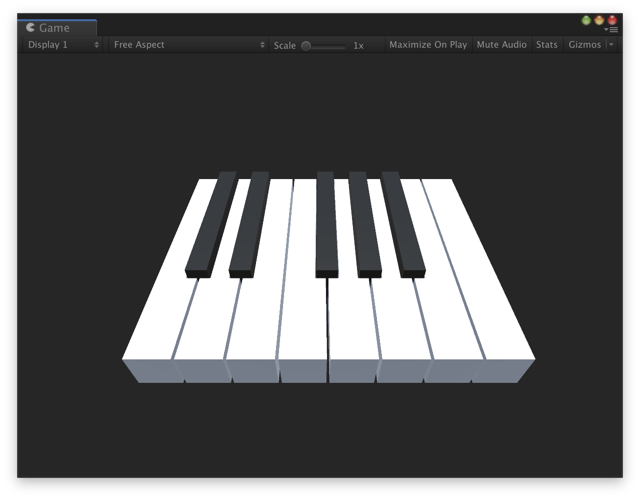Click the Gizmos button
The height and width of the screenshot is (500, 640).
point(584,45)
